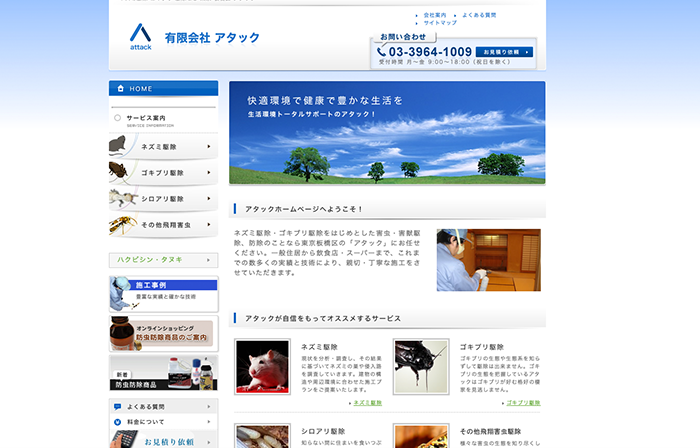Viewport: 700px width, 448px height.
Task: Open the オンラインショッピング banner
Action: coord(163,333)
